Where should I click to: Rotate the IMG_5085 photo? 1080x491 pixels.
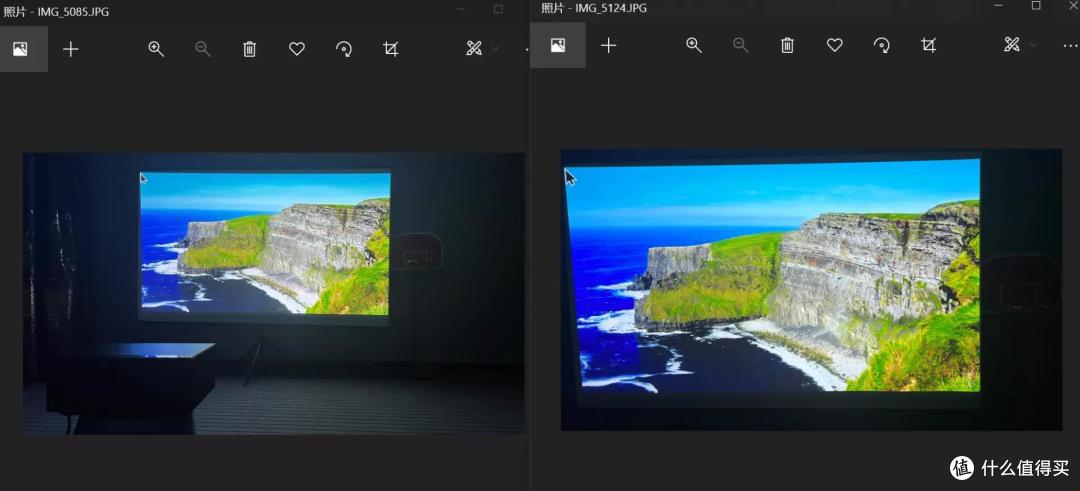(344, 49)
